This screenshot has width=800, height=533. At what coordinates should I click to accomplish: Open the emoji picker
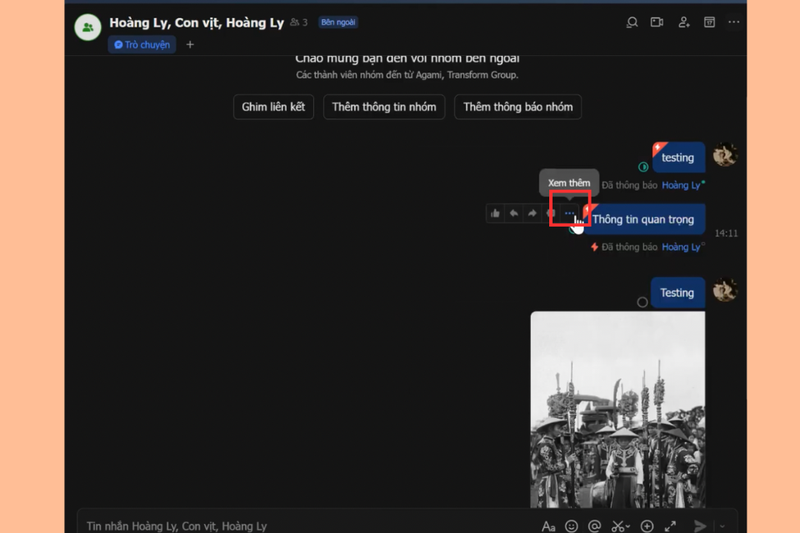[571, 526]
